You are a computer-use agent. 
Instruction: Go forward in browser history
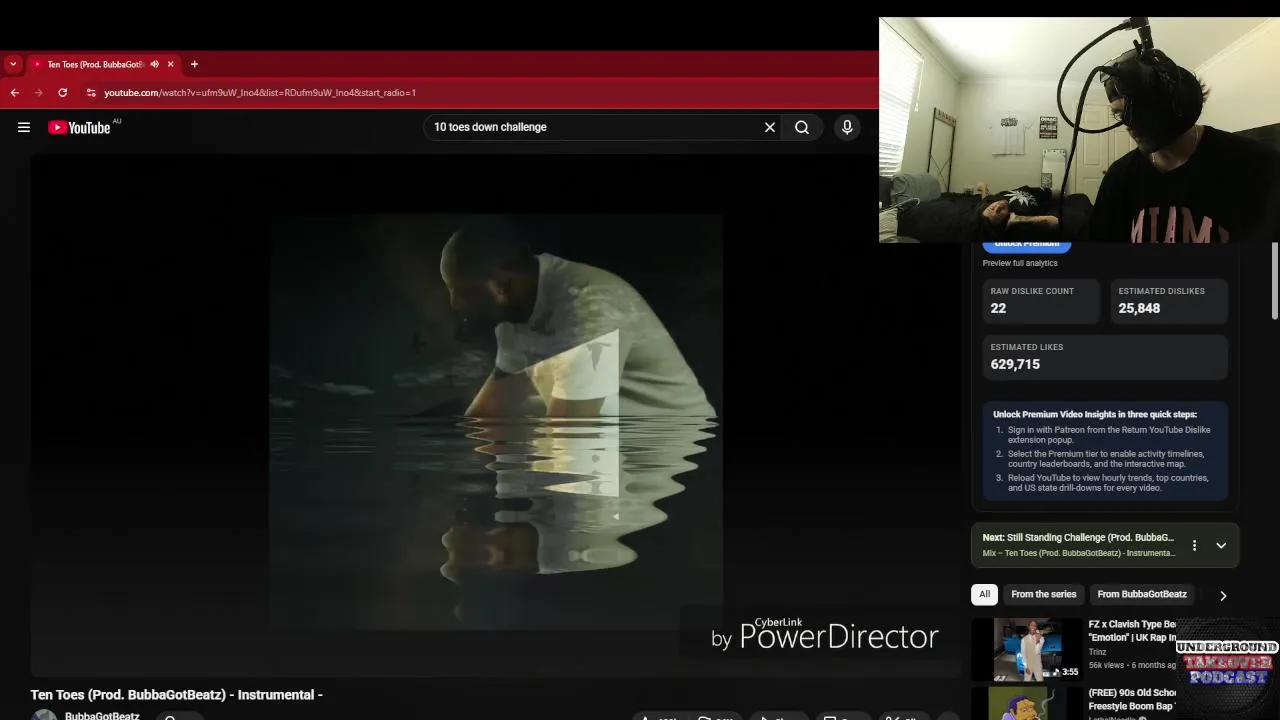39,92
